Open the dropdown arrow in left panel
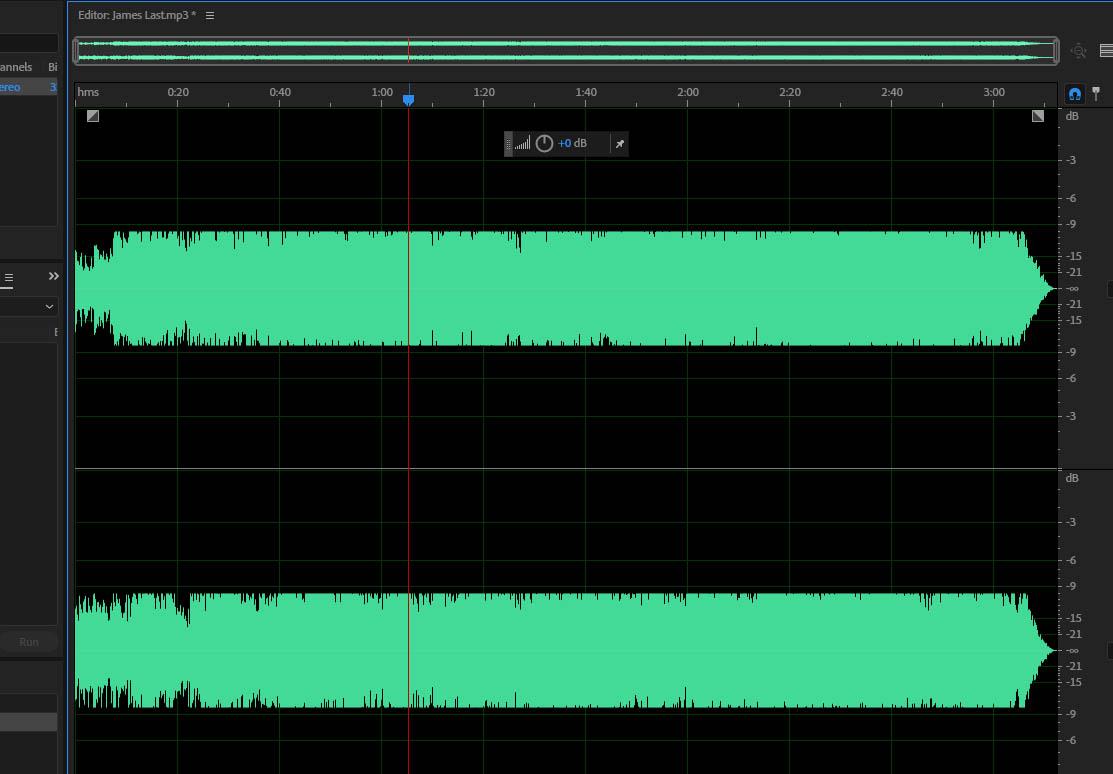 [49, 307]
